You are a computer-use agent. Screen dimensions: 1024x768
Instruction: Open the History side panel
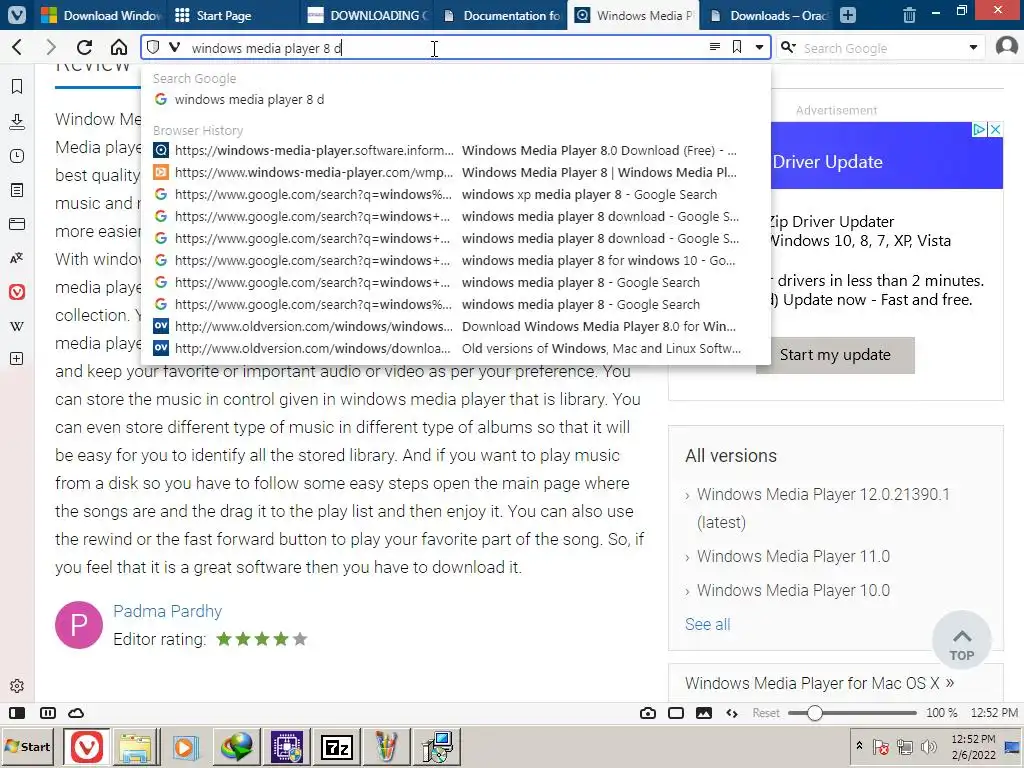(17, 156)
